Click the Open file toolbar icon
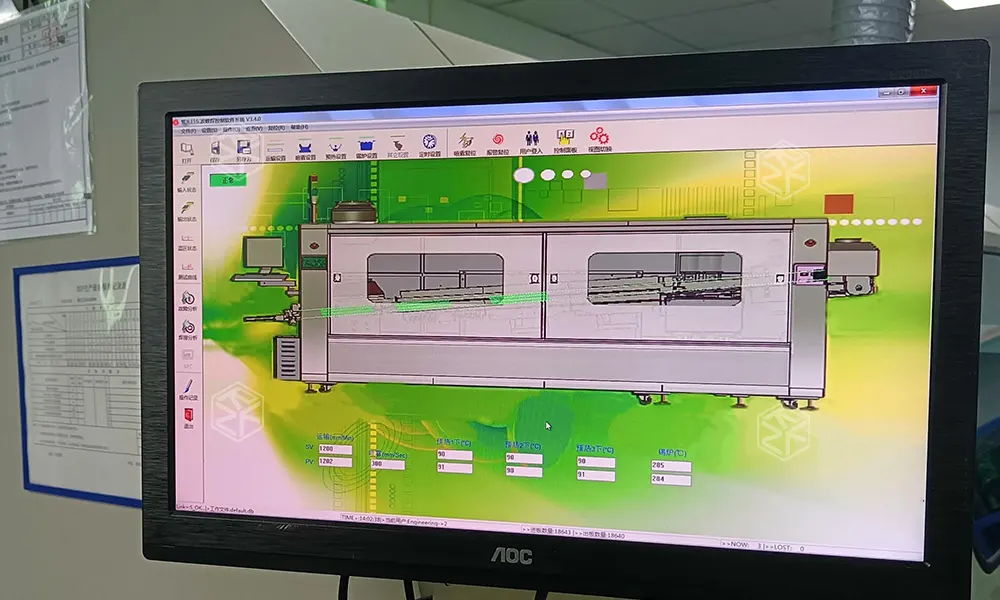The width and height of the screenshot is (1000, 600). [186, 149]
